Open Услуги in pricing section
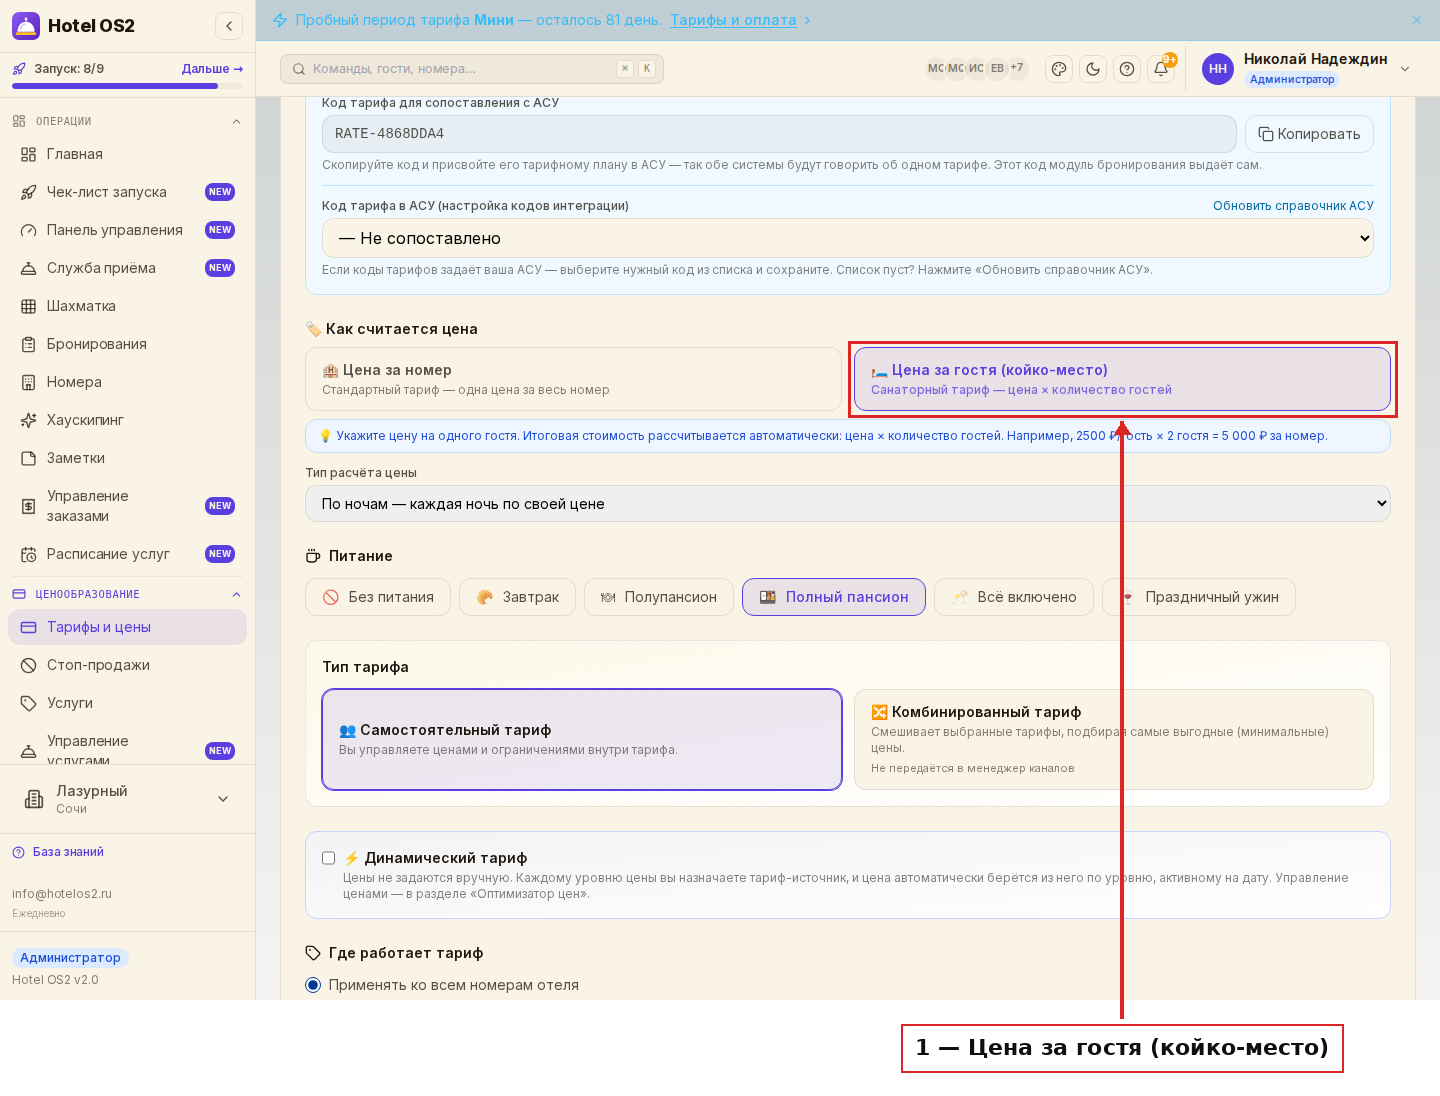This screenshot has height=1096, width=1440. (127, 703)
